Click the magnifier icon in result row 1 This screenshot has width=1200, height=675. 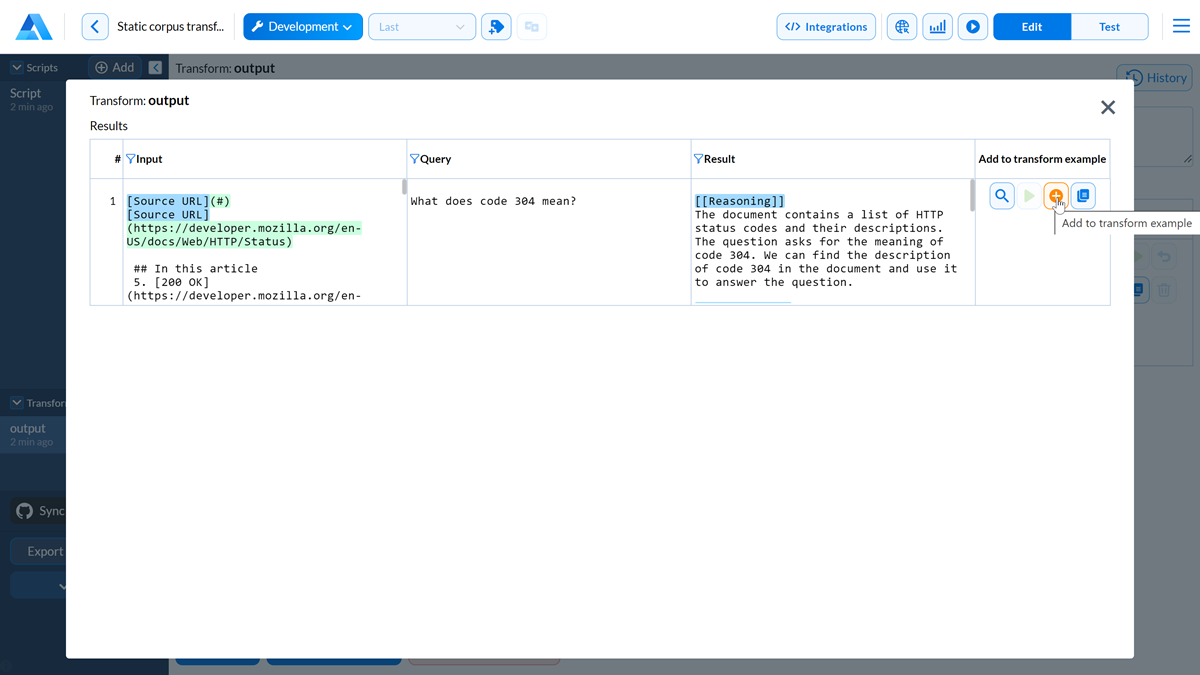(x=1002, y=196)
